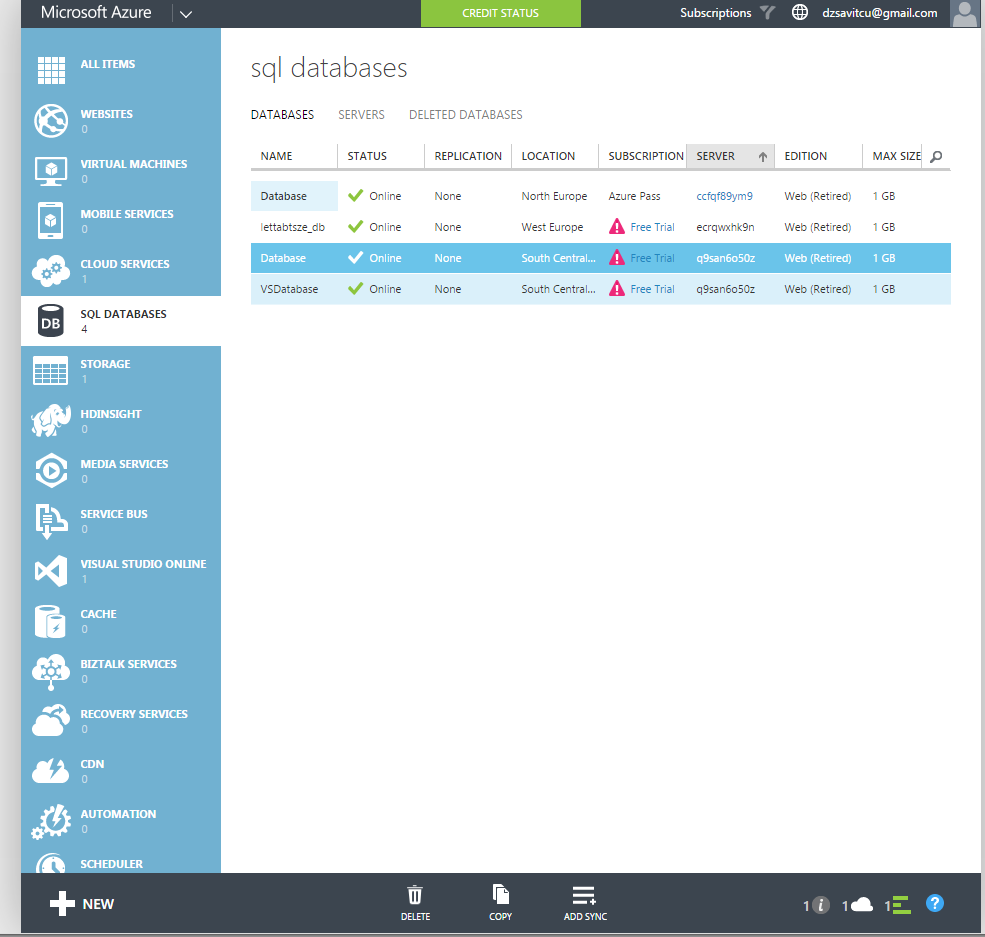Open the Visual Studio Online menu label
This screenshot has width=985, height=937.
[x=143, y=563]
